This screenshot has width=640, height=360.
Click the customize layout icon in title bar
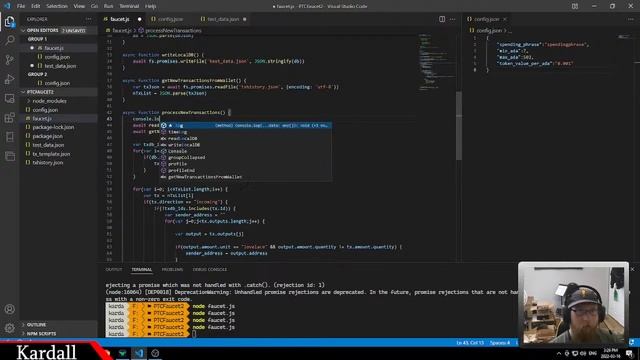575,6
